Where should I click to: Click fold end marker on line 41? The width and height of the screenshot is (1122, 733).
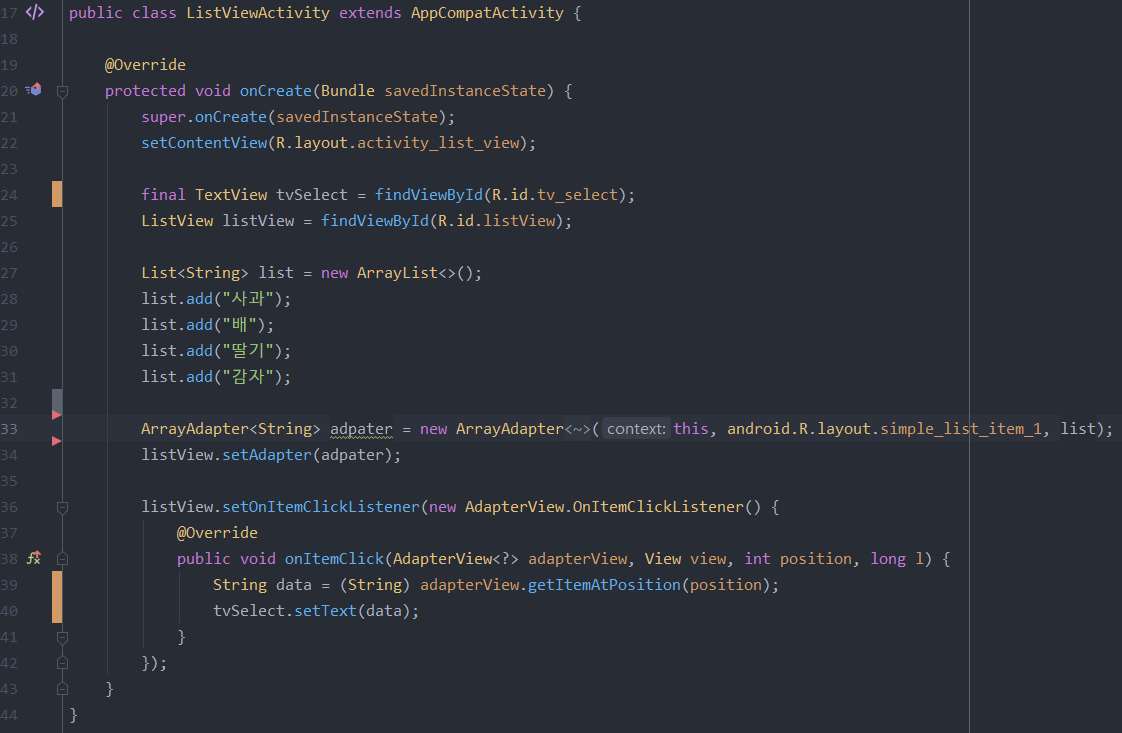point(62,637)
